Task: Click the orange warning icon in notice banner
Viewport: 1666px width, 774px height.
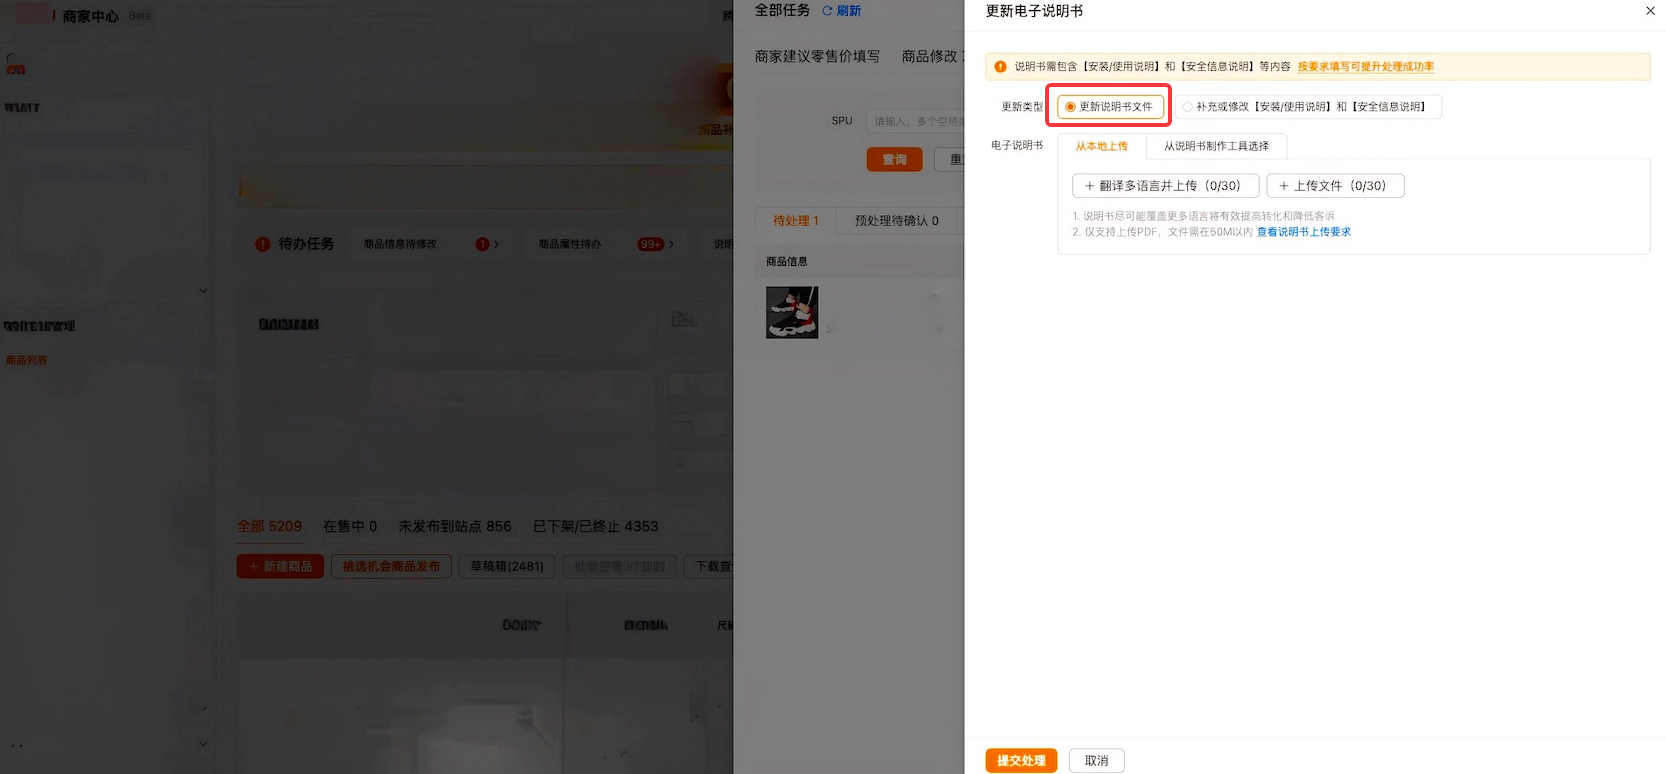Action: pos(1000,67)
